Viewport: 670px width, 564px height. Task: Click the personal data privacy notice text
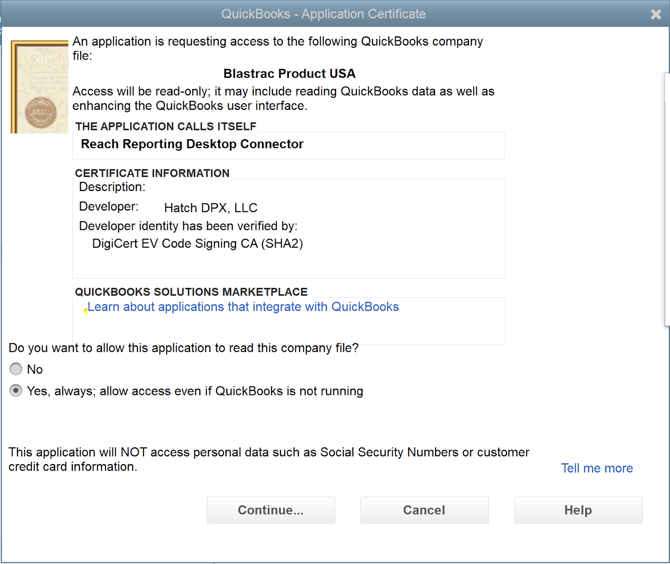coord(268,459)
